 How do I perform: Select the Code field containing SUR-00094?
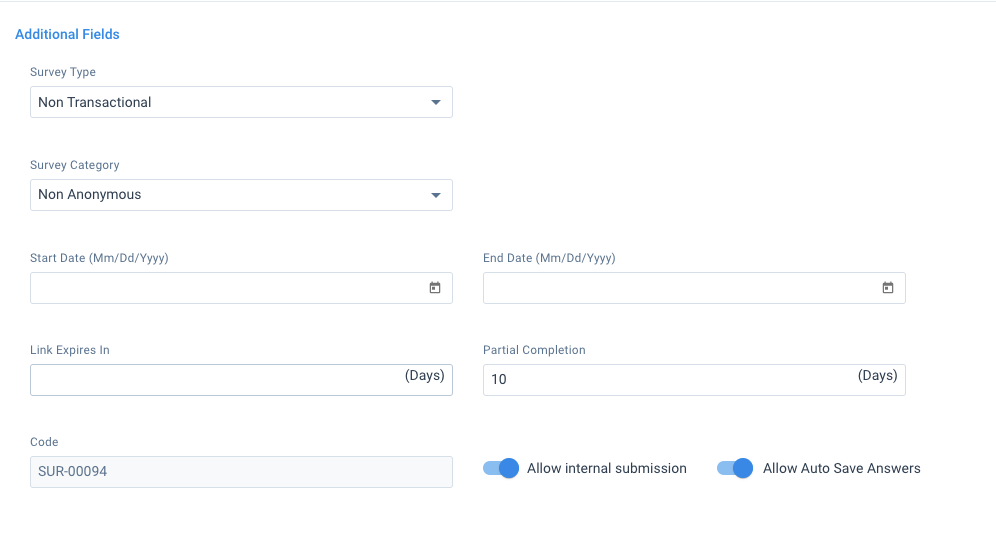pos(241,472)
